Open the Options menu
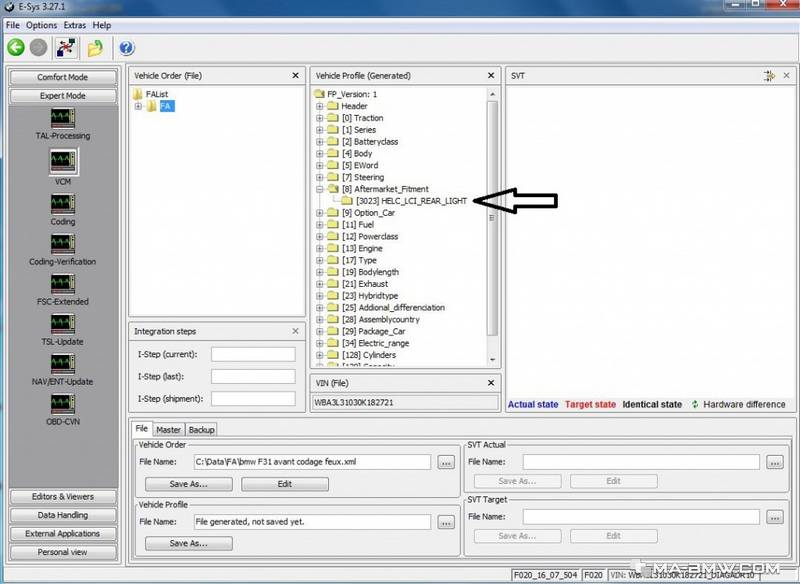800x584 pixels. pos(41,25)
